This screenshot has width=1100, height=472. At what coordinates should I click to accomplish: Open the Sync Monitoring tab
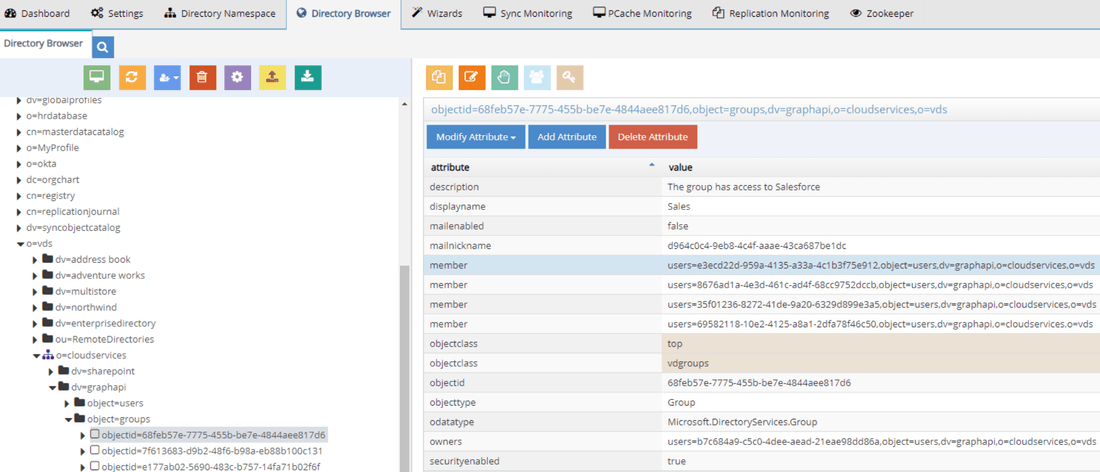click(528, 13)
